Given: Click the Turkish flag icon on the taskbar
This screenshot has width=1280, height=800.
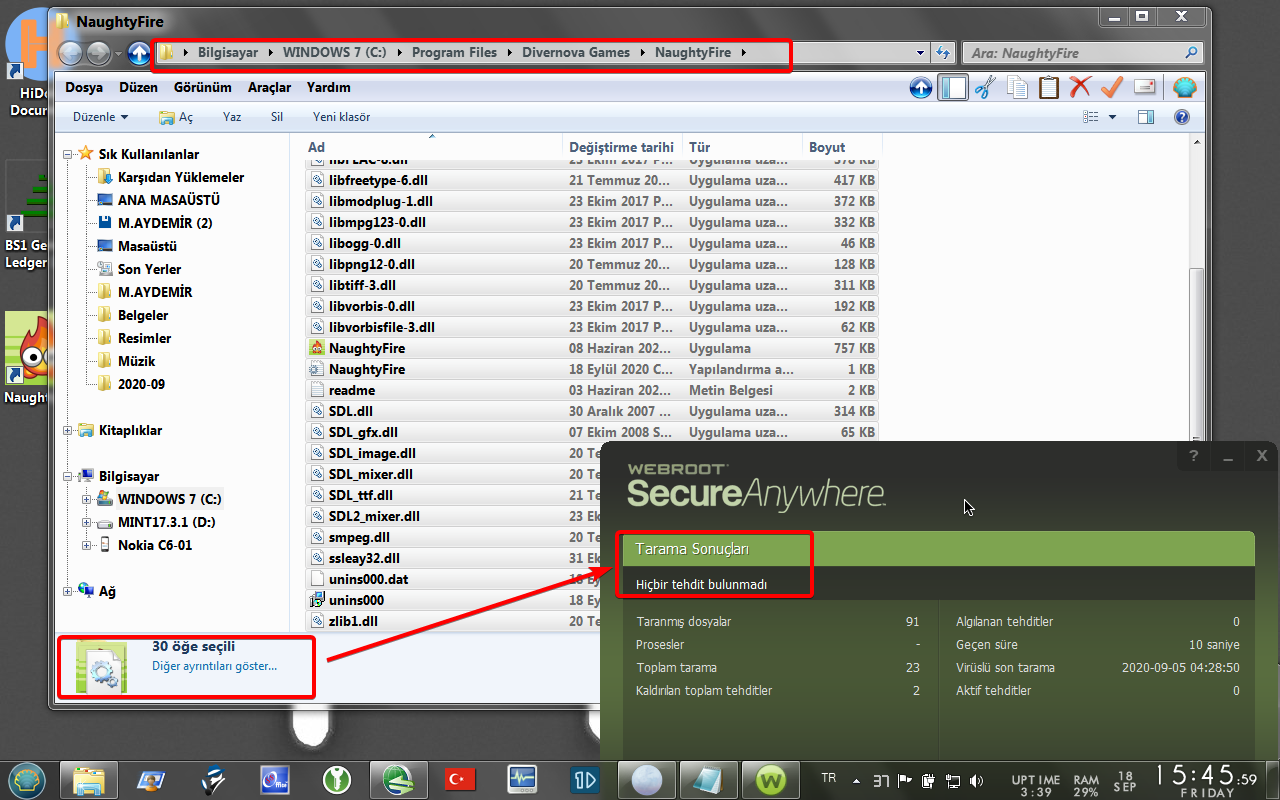Looking at the screenshot, I should (x=460, y=777).
